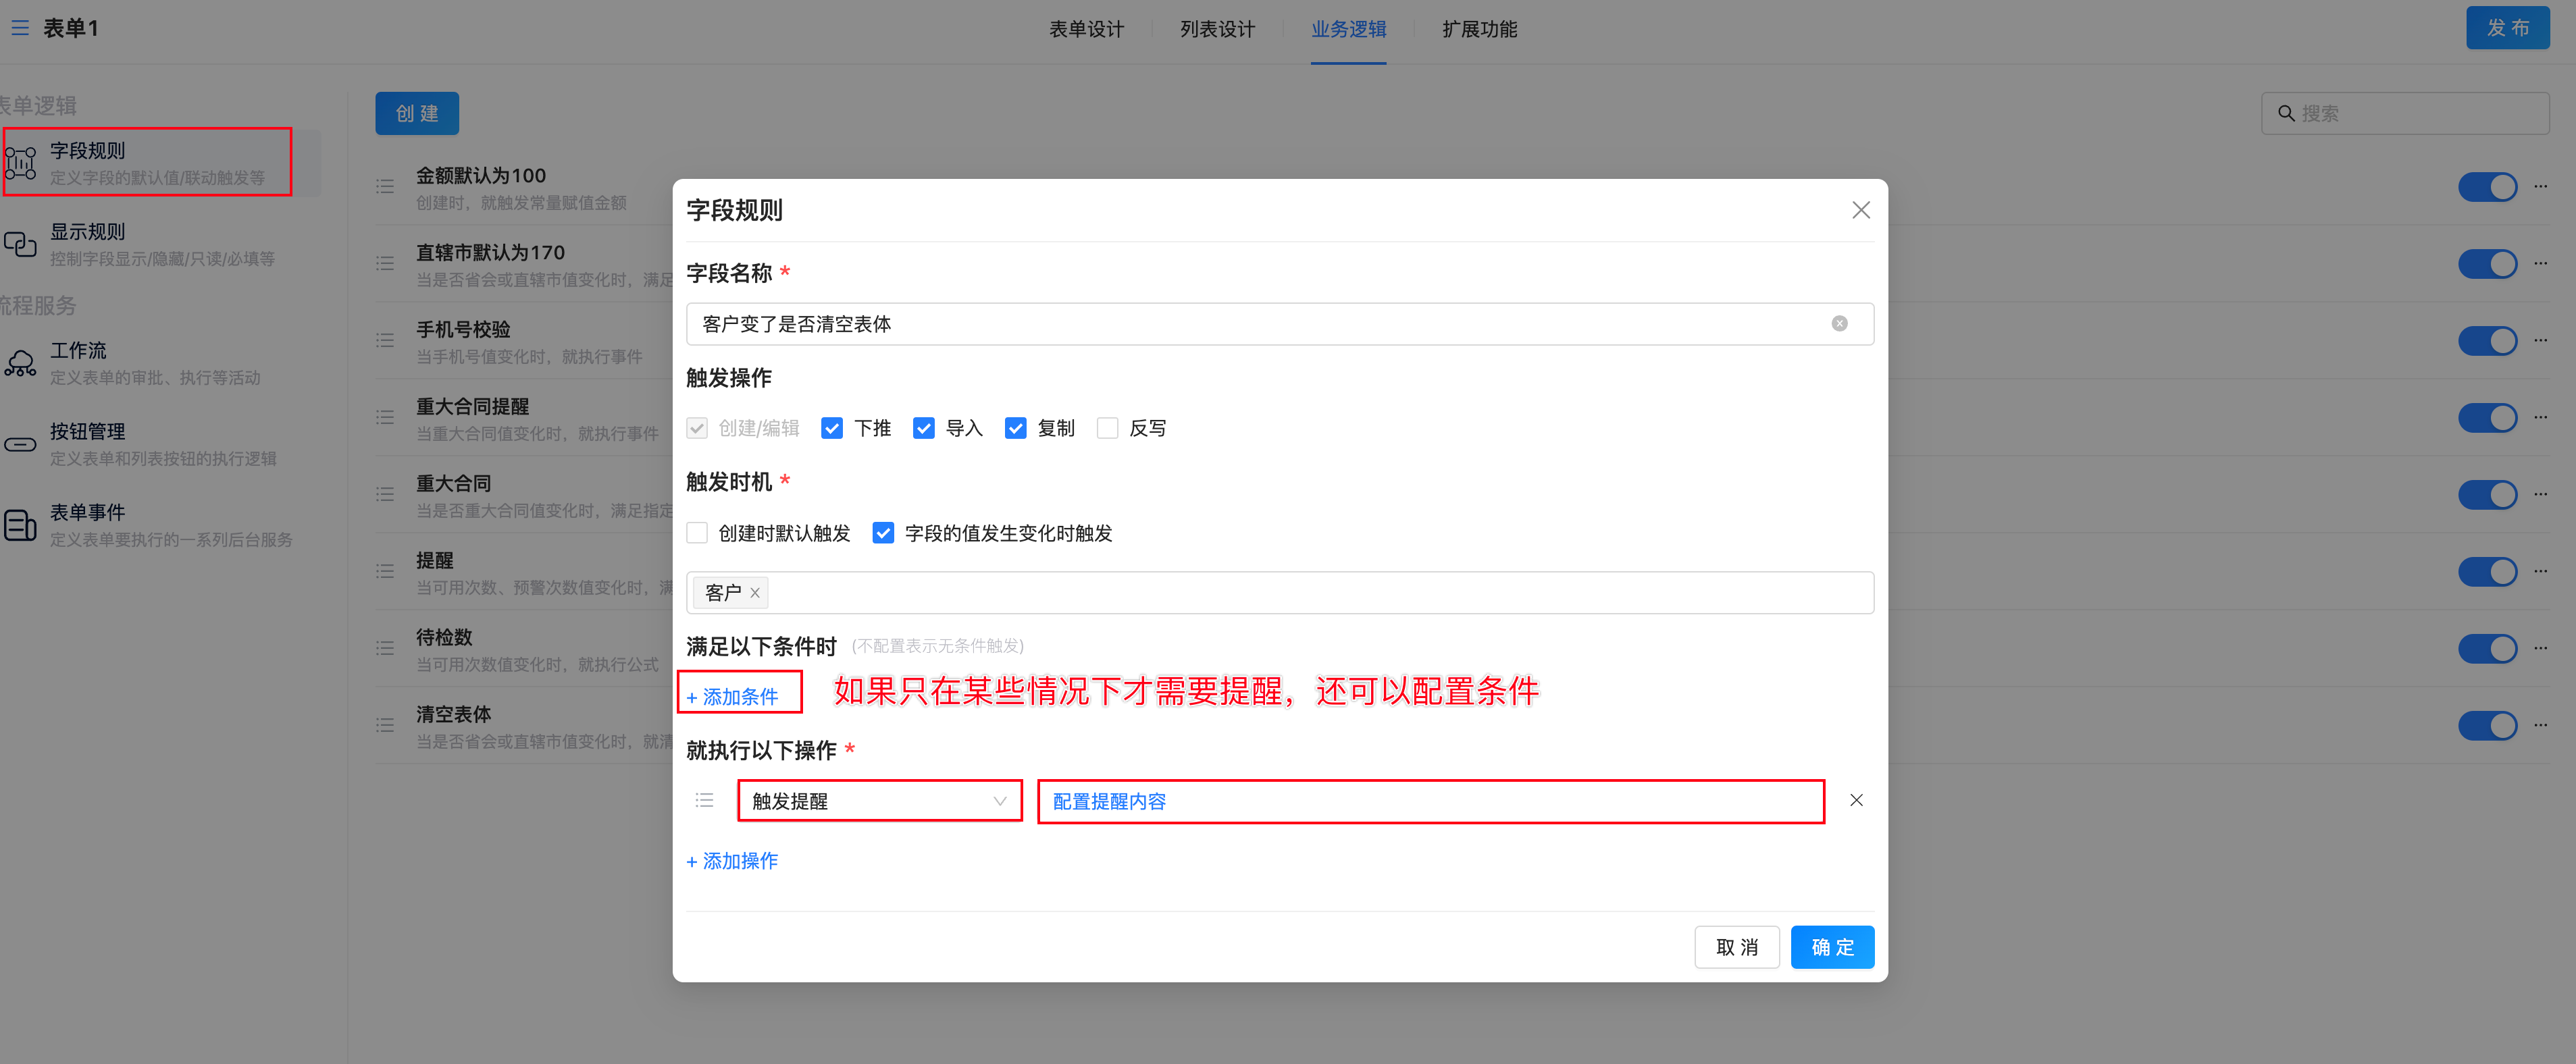Image resolution: width=2576 pixels, height=1064 pixels.
Task: Open the 扩展功能 tab
Action: 1479,29
